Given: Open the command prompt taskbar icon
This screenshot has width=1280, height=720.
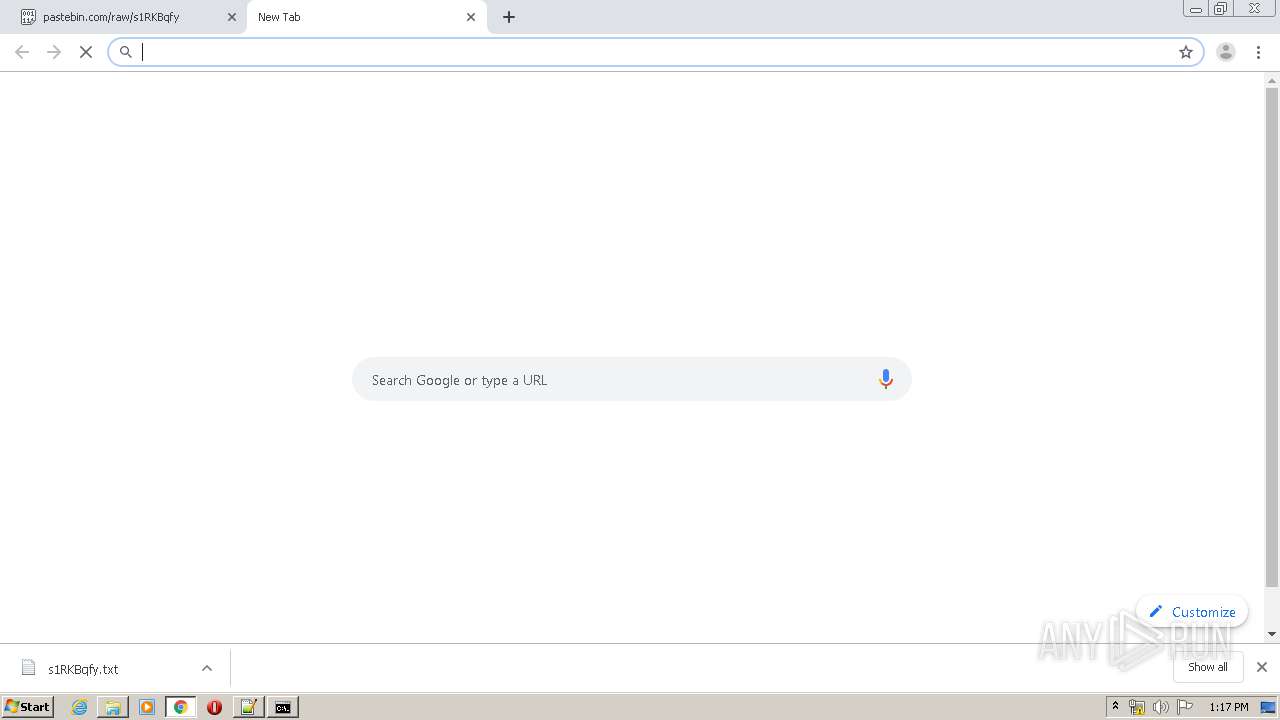Looking at the screenshot, I should (x=283, y=707).
